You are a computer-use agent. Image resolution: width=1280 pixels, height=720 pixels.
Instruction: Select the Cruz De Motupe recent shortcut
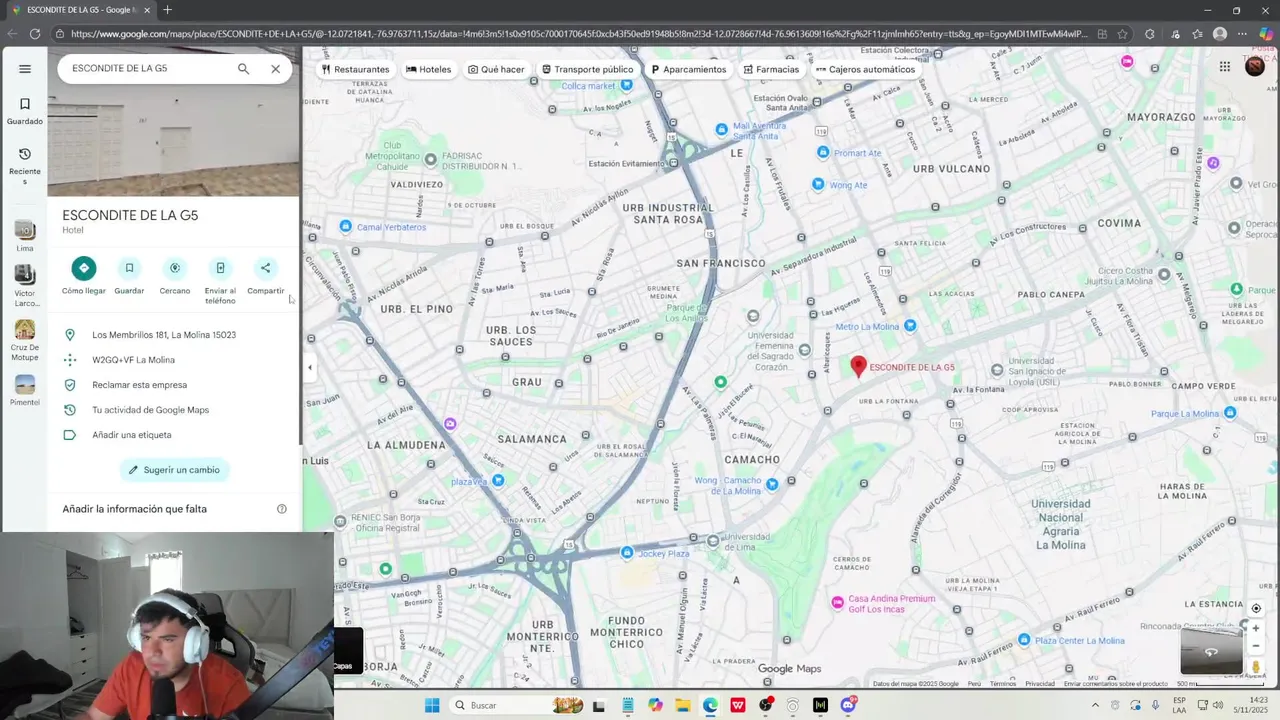25,340
